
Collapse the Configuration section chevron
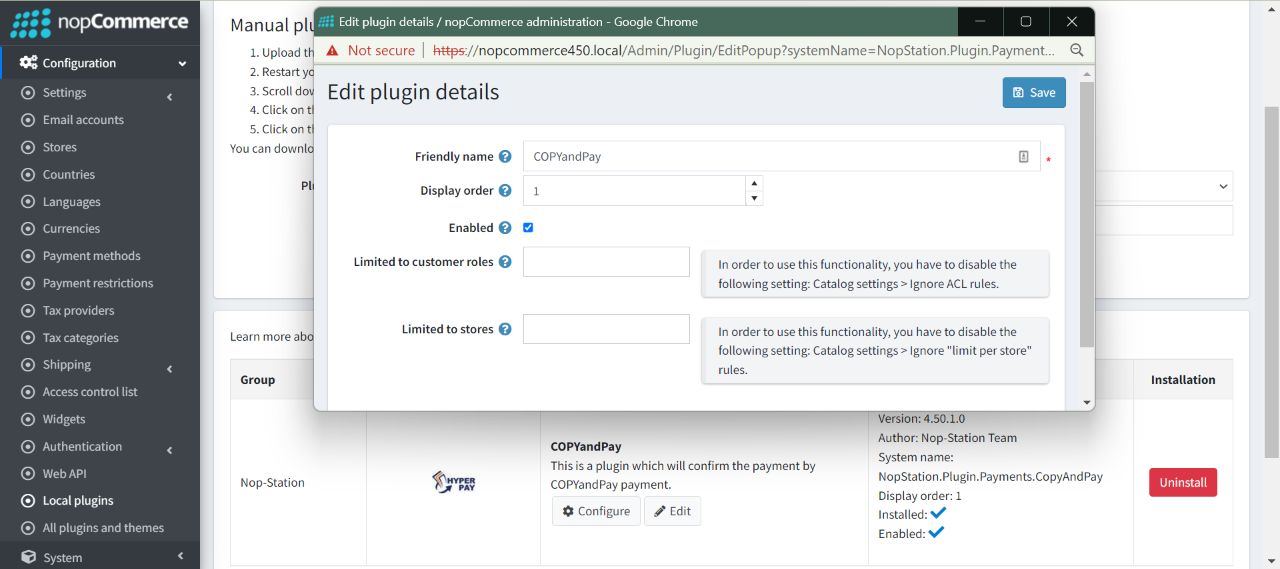(x=182, y=64)
